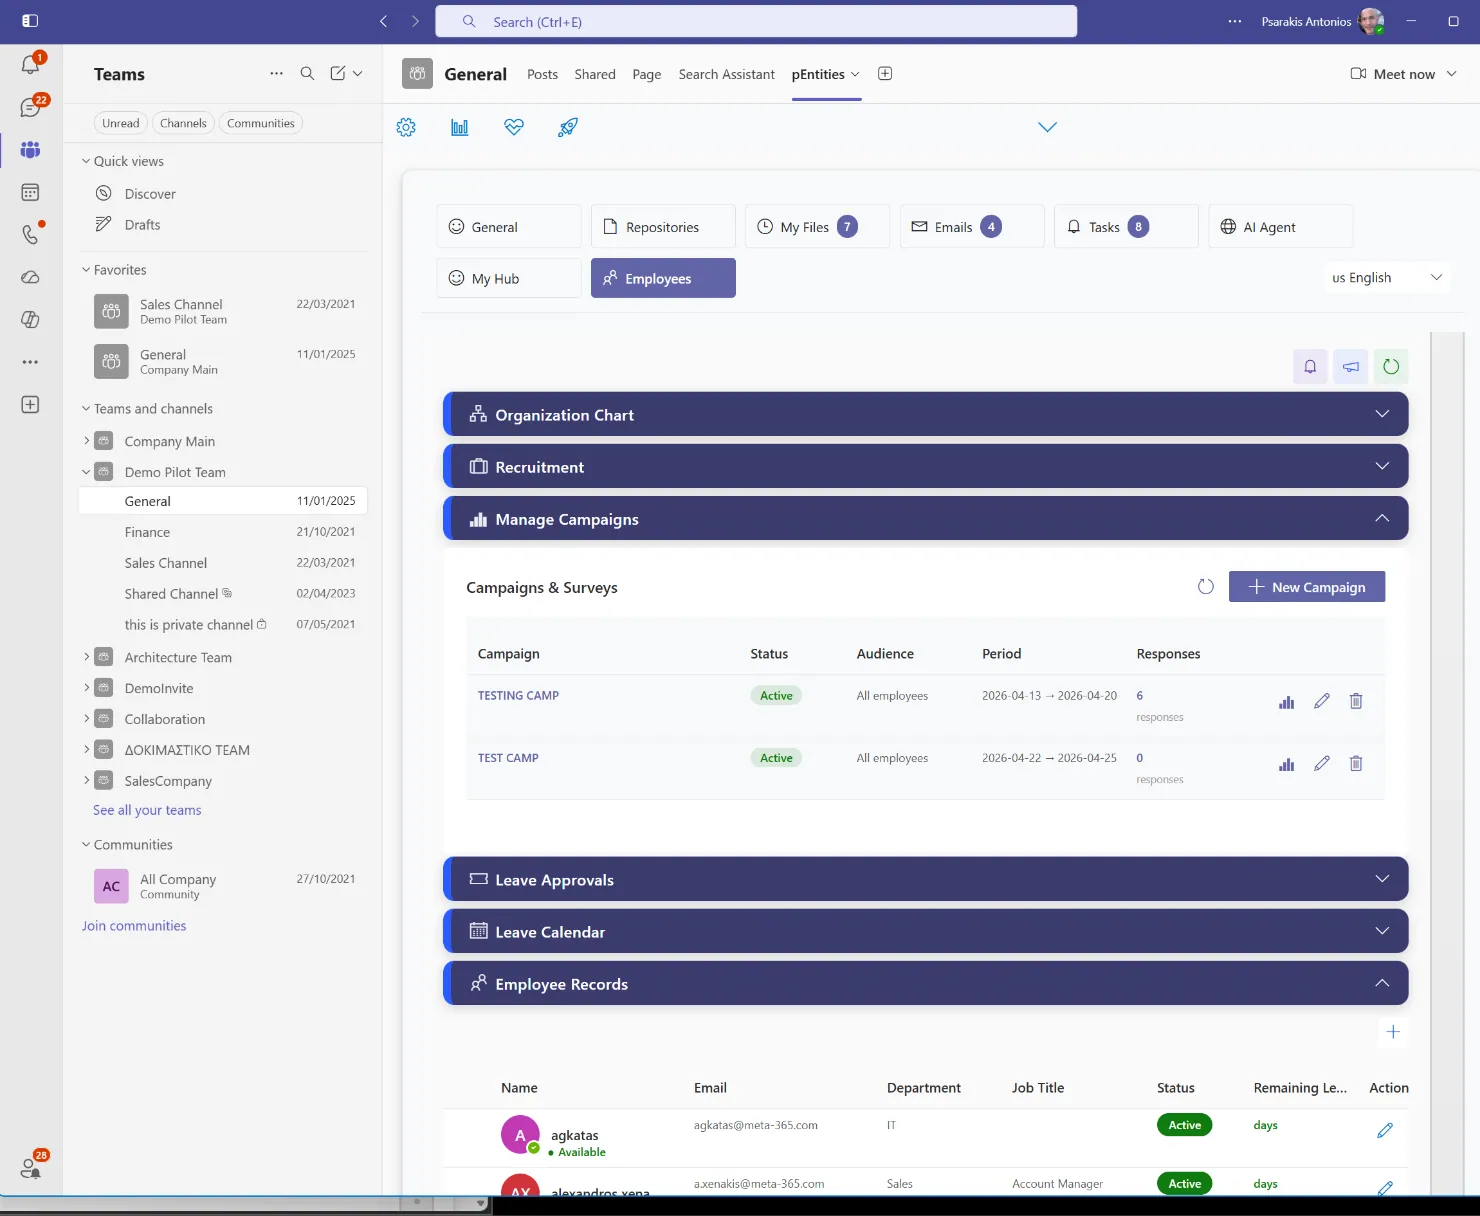Open OneDrive cloud icon in the left rail
The width and height of the screenshot is (1480, 1216).
[x=30, y=277]
